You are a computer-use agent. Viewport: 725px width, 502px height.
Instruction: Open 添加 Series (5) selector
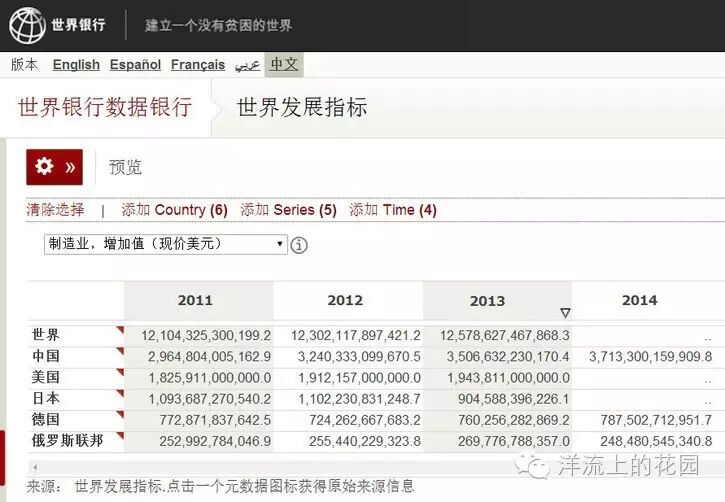289,210
